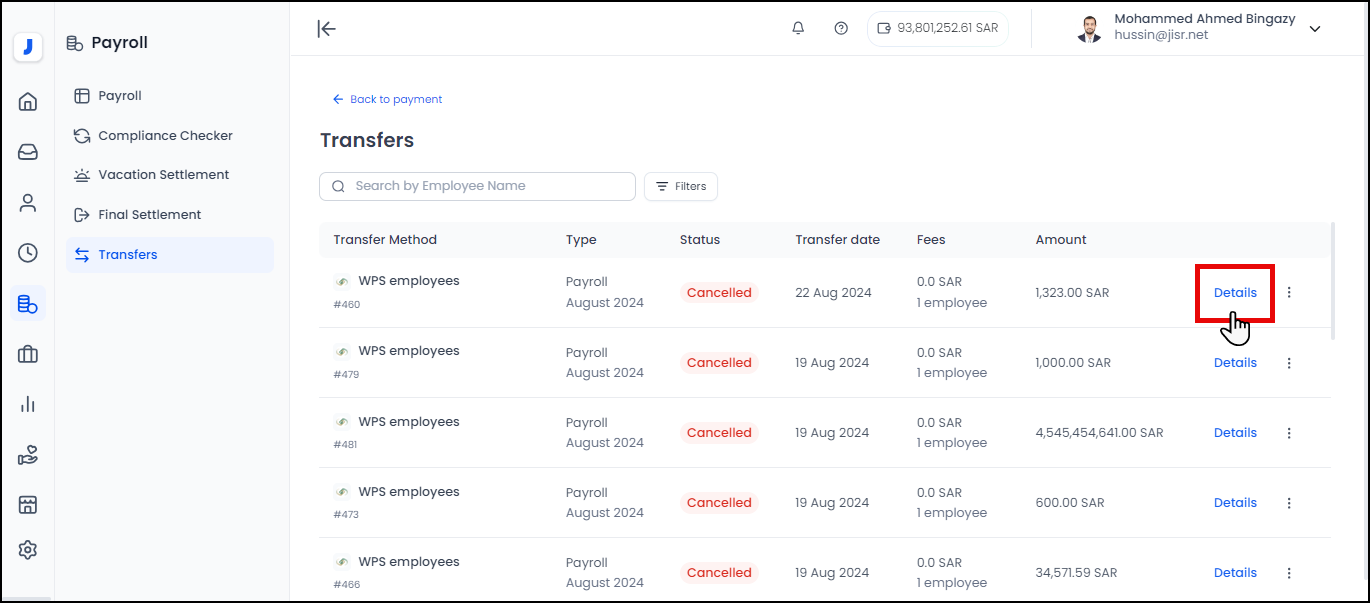This screenshot has height=603, width=1370.
Task: Open the three-dot menu on transfer #460
Action: (x=1289, y=292)
